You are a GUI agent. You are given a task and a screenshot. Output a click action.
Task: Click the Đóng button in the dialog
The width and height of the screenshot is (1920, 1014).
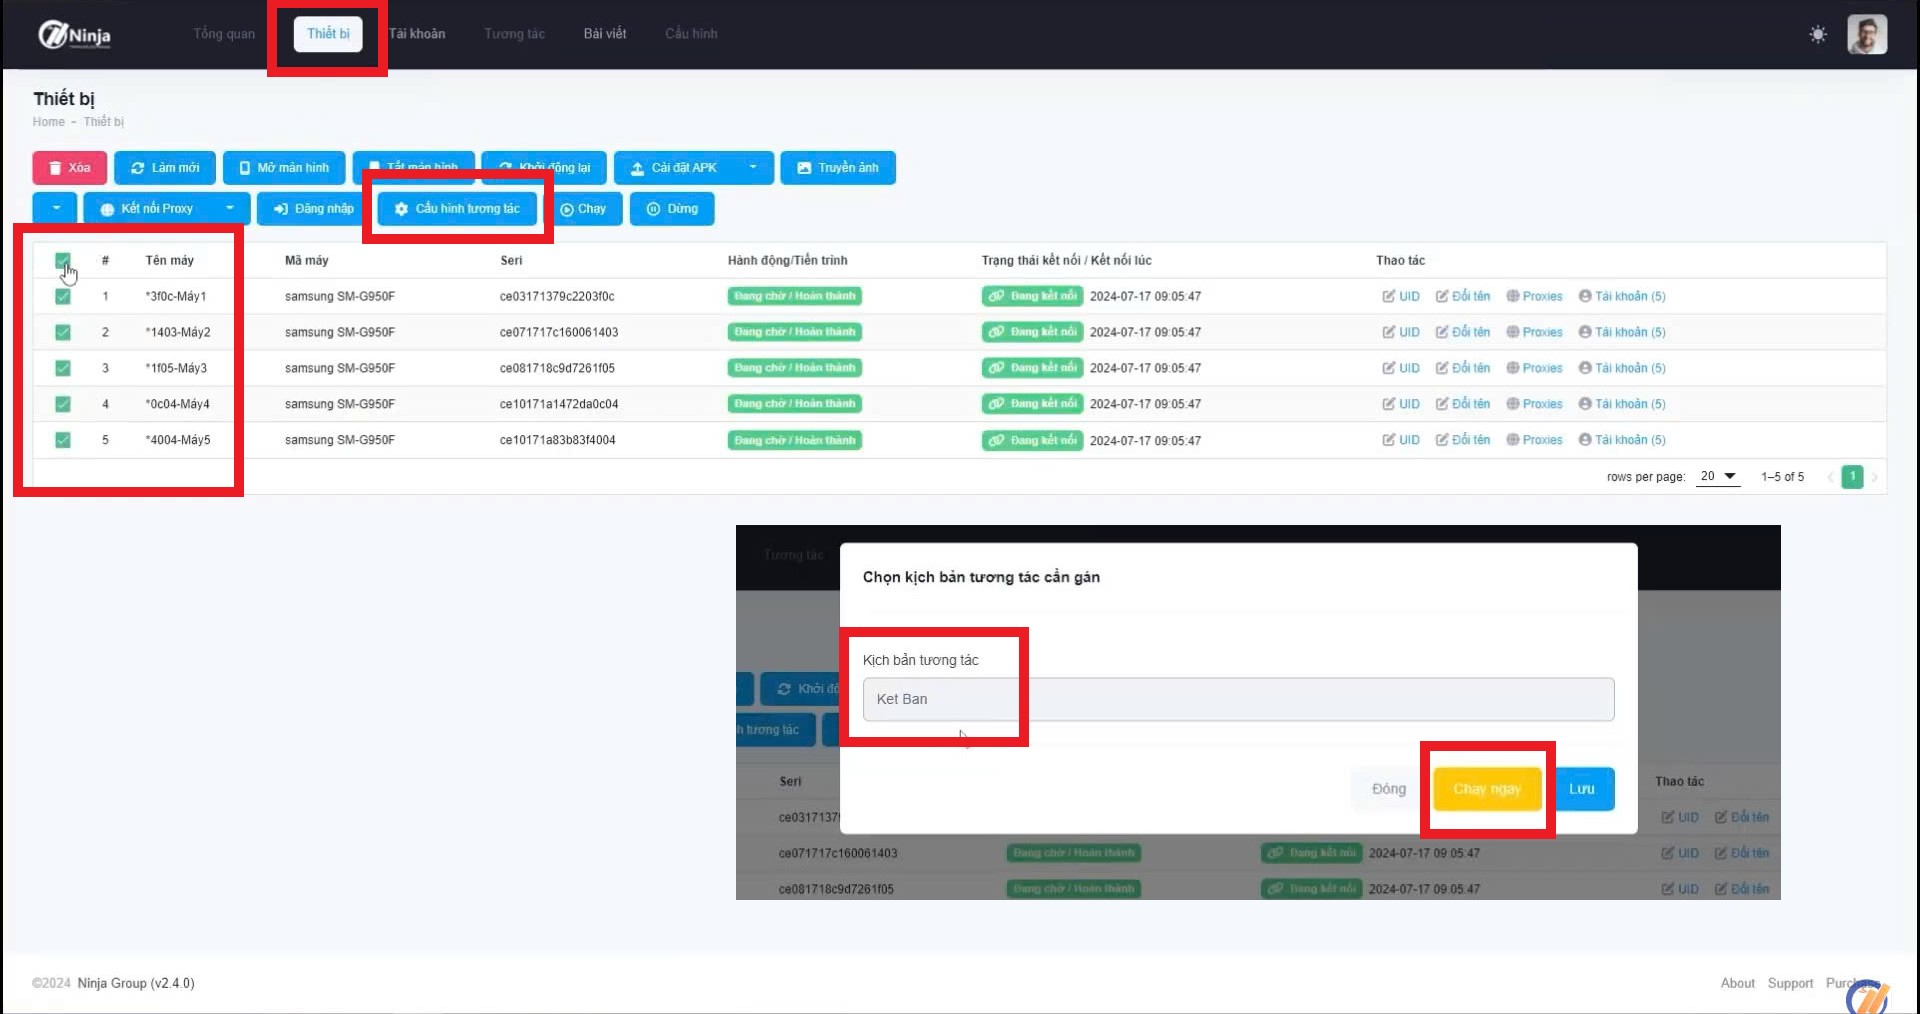[1388, 789]
